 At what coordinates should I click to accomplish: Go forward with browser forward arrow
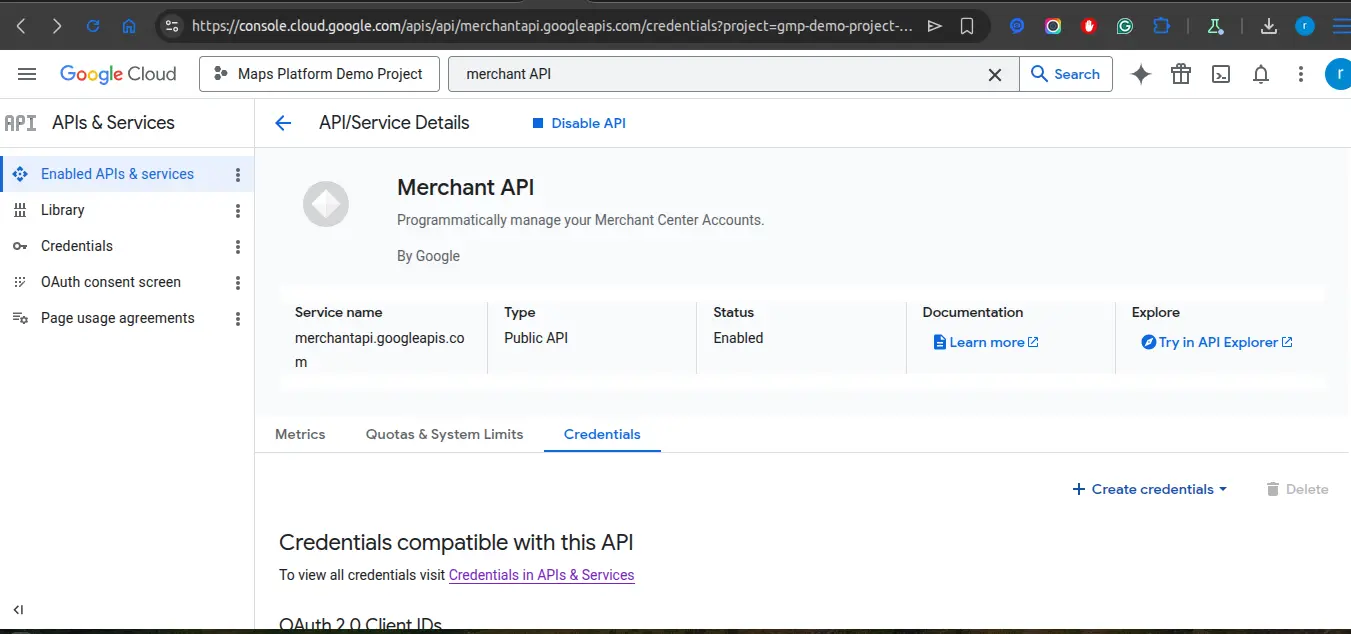point(57,26)
